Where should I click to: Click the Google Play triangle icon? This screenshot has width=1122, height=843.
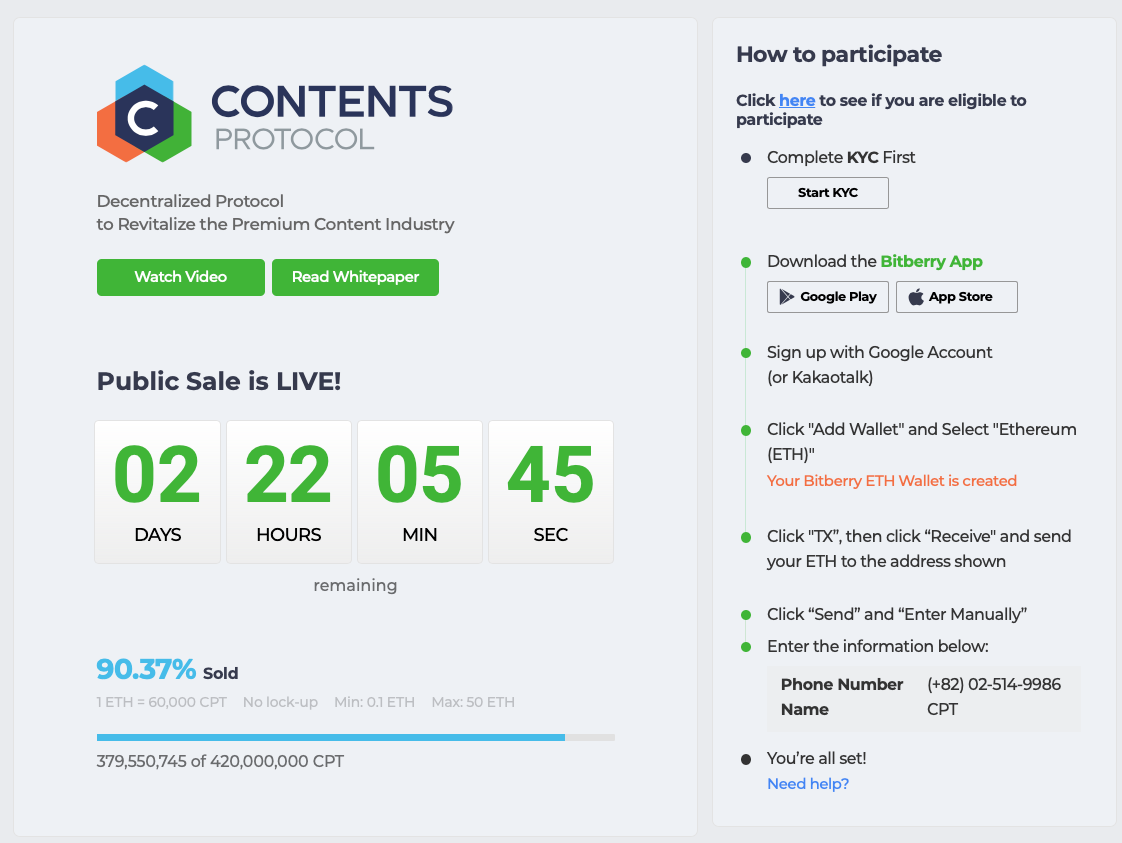click(786, 297)
